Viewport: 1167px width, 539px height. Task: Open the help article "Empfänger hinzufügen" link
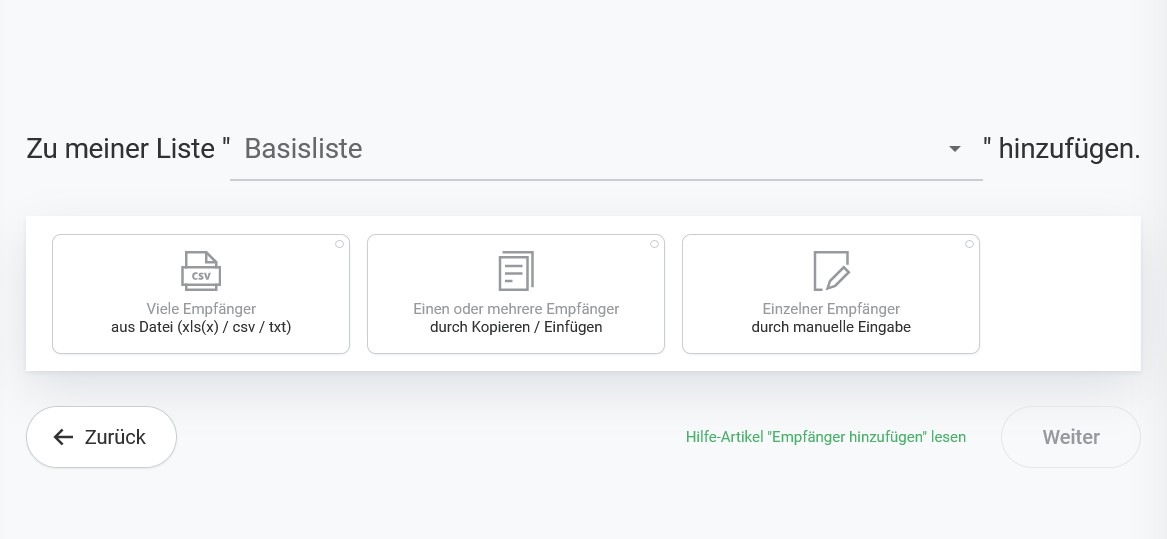825,437
